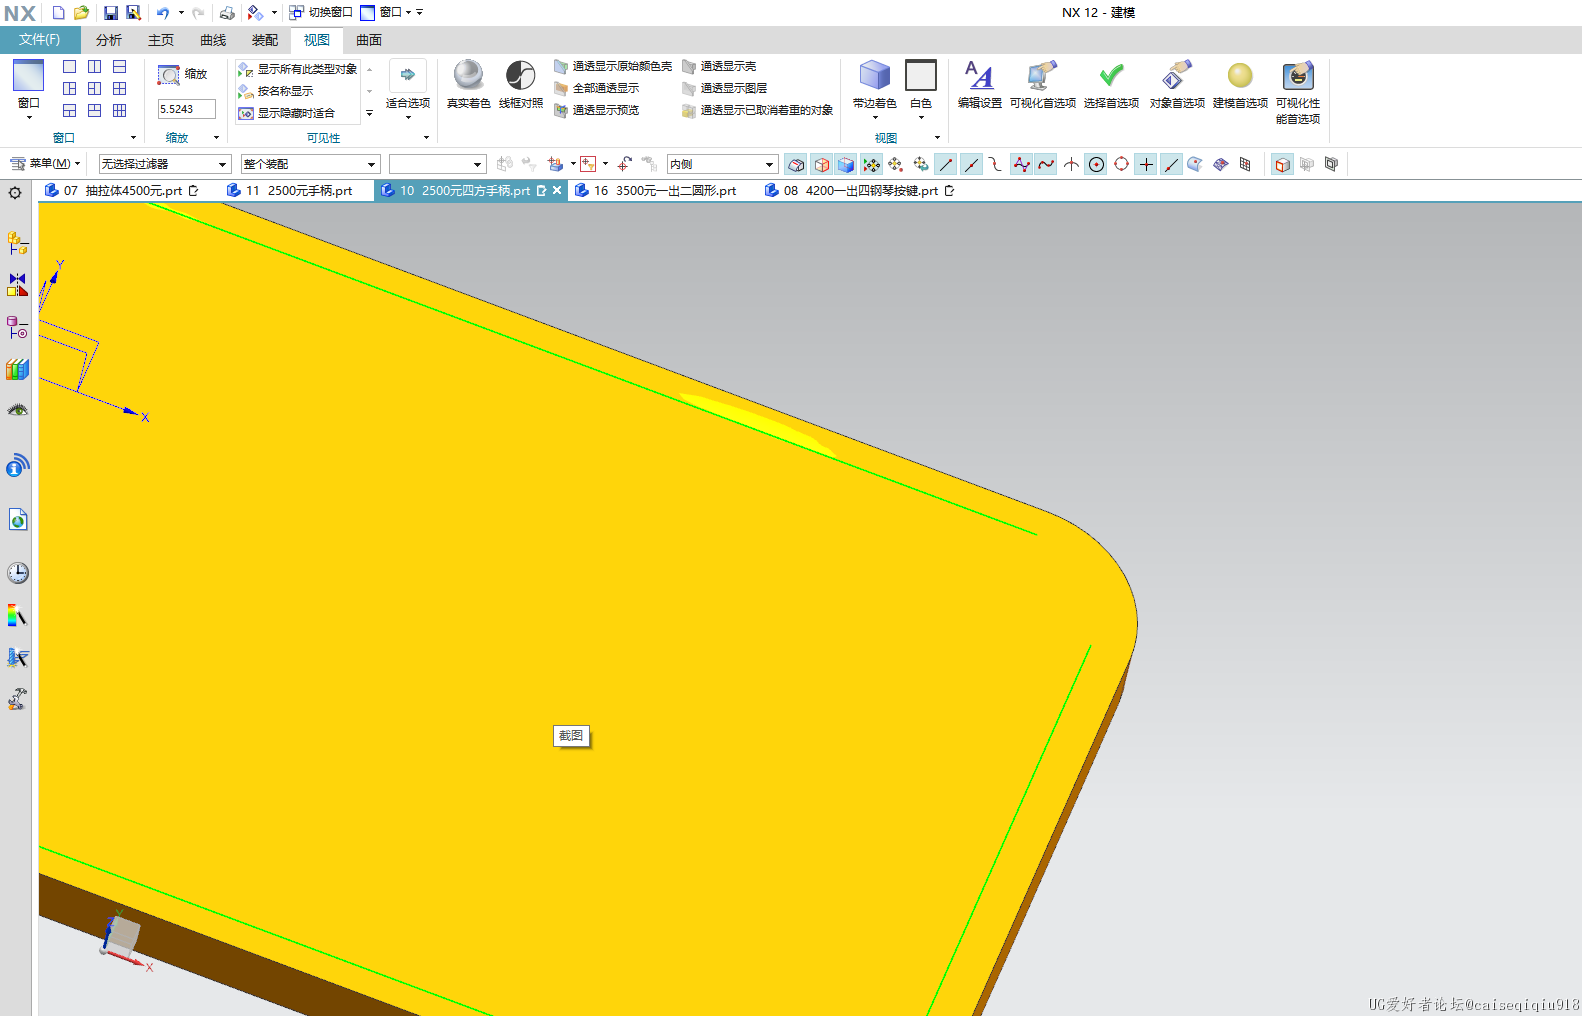
Task: Click the Print icon in quick access
Action: [227, 13]
